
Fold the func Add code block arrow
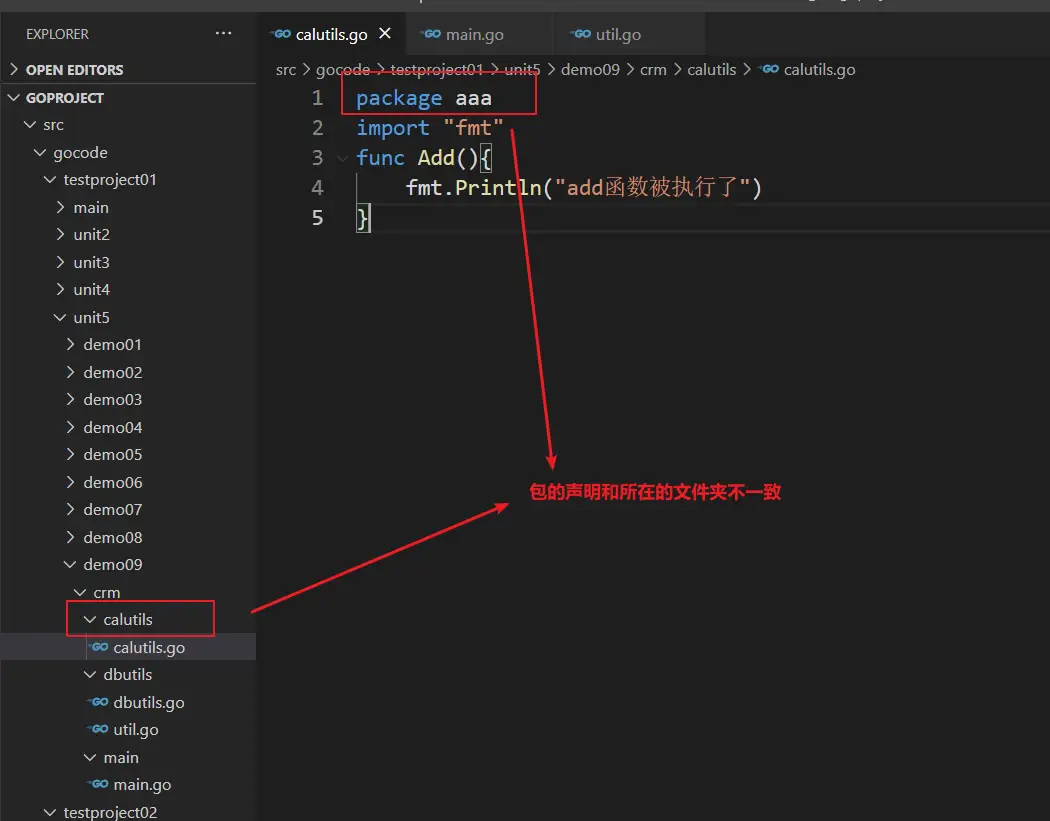[x=343, y=158]
